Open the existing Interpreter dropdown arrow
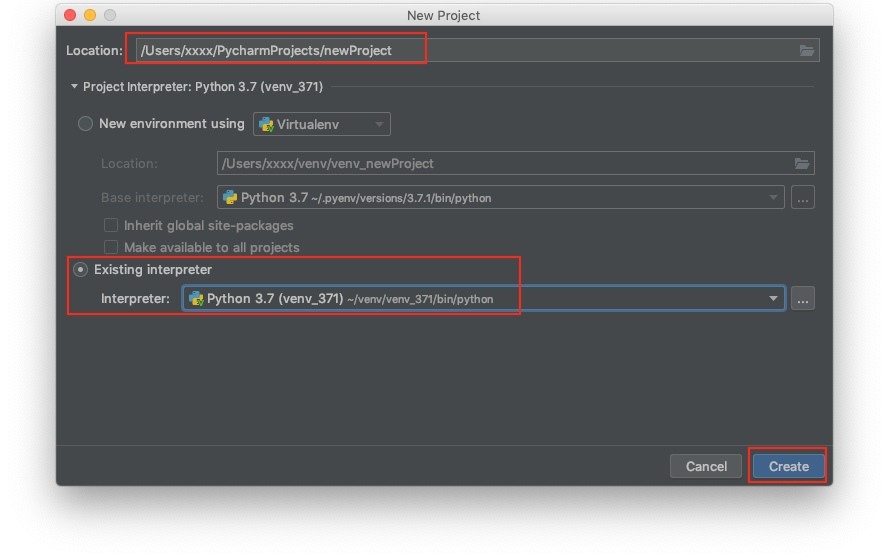Screen dimensions: 889x560 [x=773, y=299]
